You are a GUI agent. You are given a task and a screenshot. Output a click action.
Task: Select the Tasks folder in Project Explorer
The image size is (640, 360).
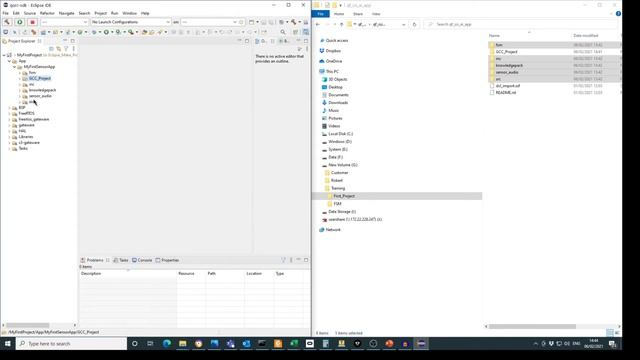click(x=23, y=149)
